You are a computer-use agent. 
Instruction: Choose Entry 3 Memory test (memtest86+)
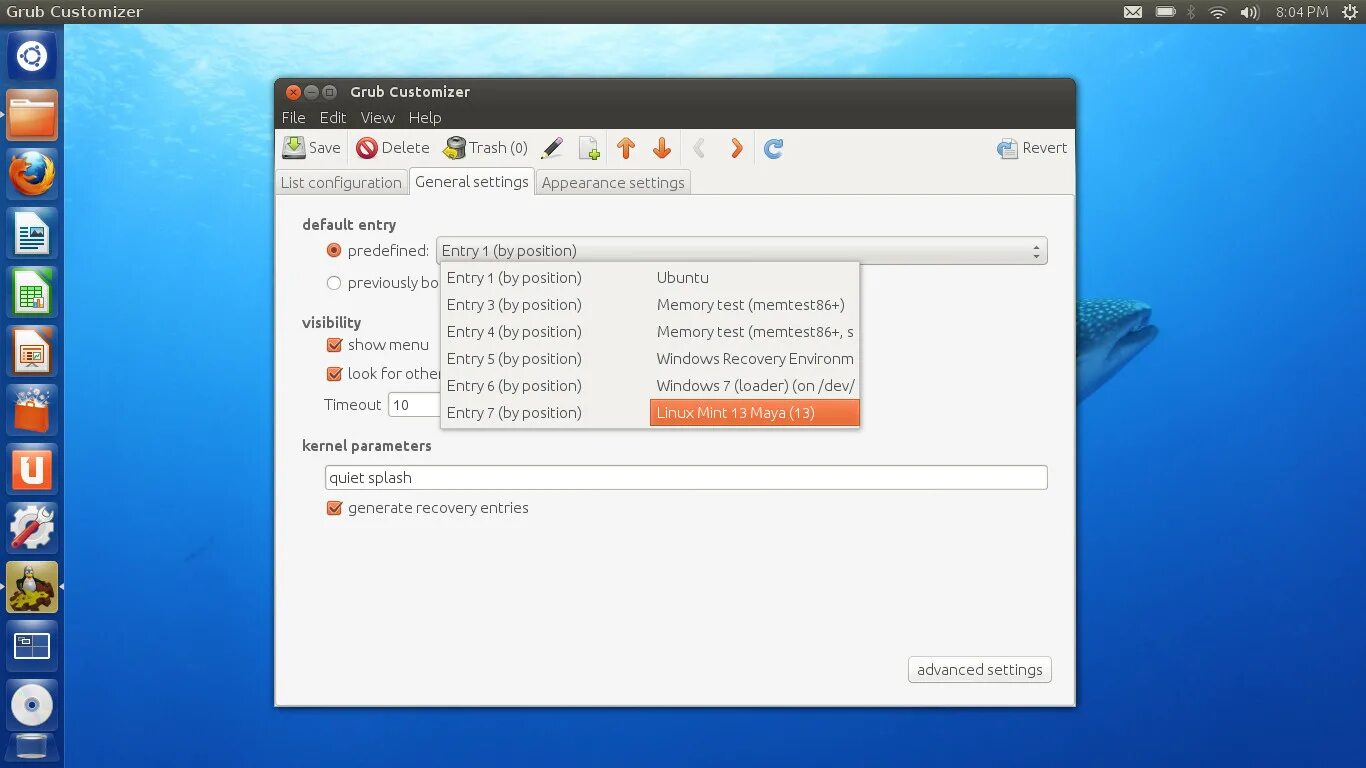pos(650,305)
